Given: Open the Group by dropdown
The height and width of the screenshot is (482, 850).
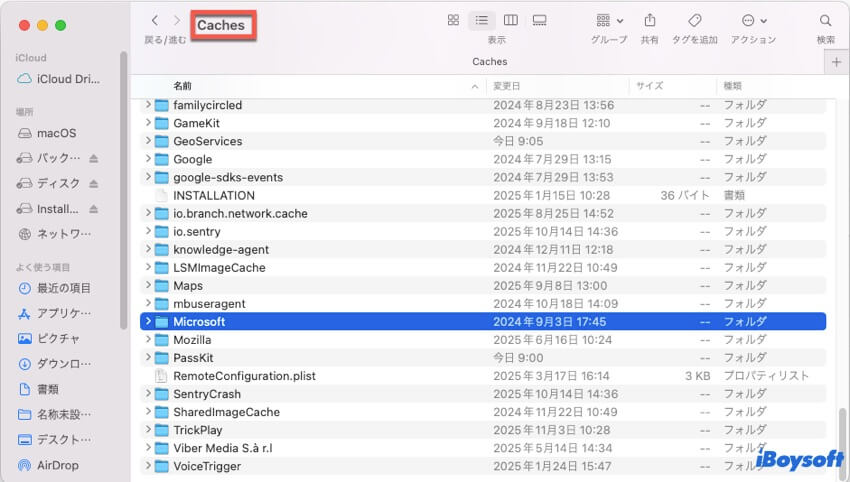Looking at the screenshot, I should pos(609,20).
